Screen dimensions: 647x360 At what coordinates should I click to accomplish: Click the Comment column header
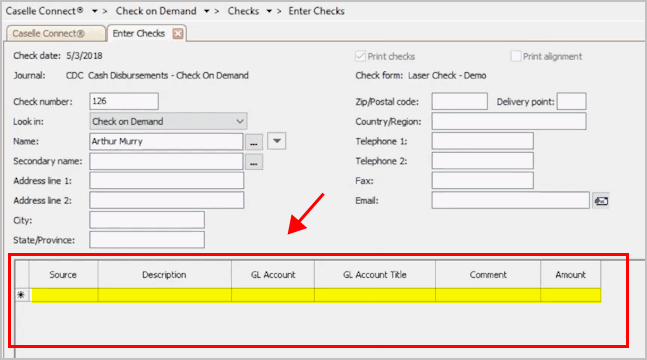click(488, 275)
